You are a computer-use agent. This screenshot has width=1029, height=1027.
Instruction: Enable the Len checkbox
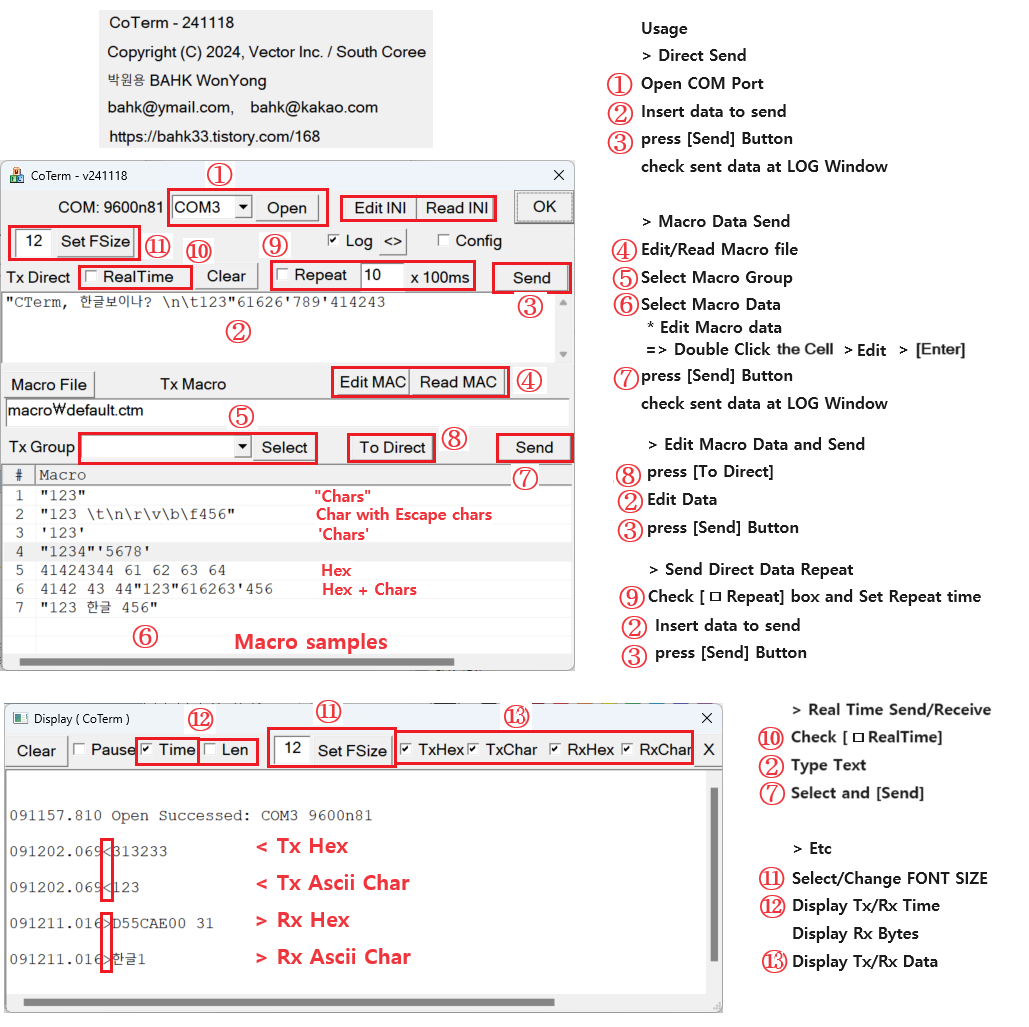tap(209, 749)
